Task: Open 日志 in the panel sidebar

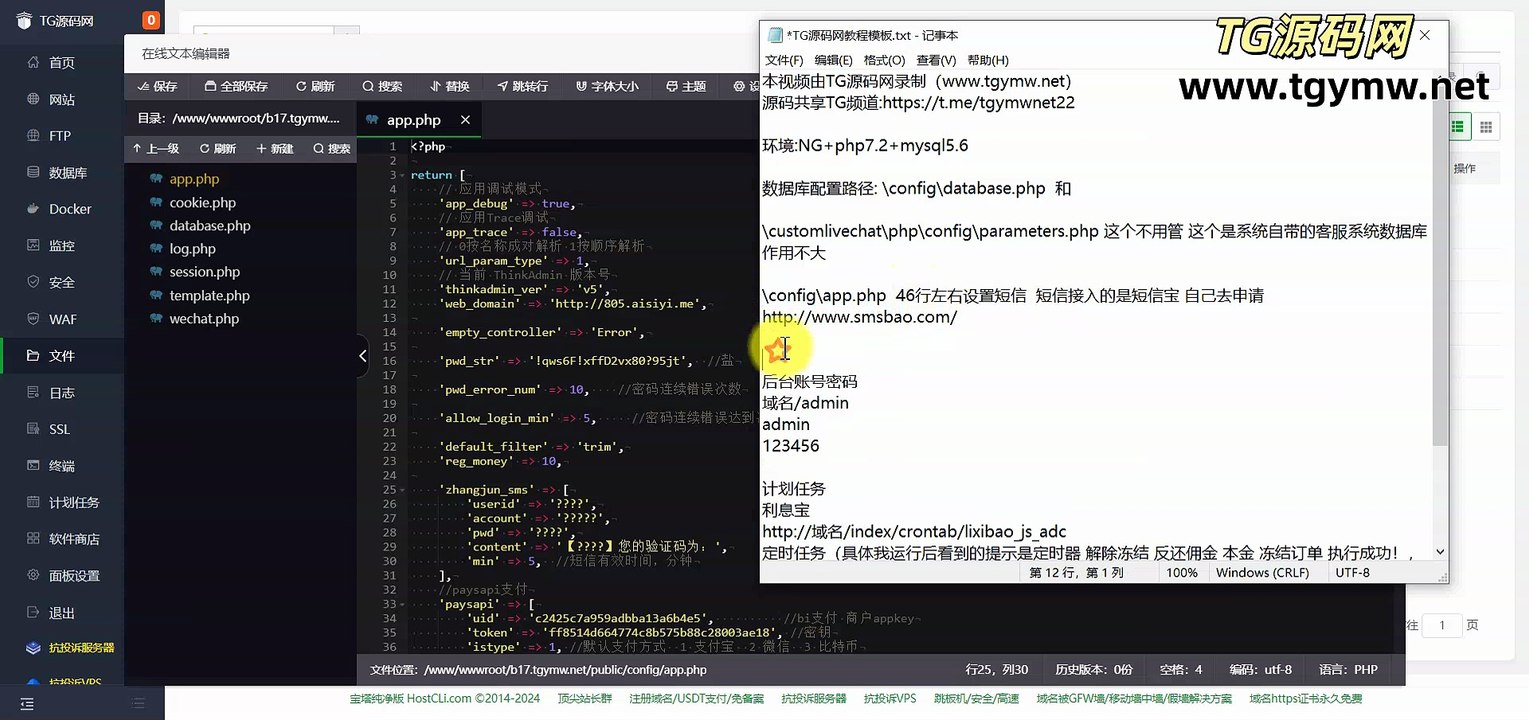Action: pyautogui.click(x=62, y=393)
